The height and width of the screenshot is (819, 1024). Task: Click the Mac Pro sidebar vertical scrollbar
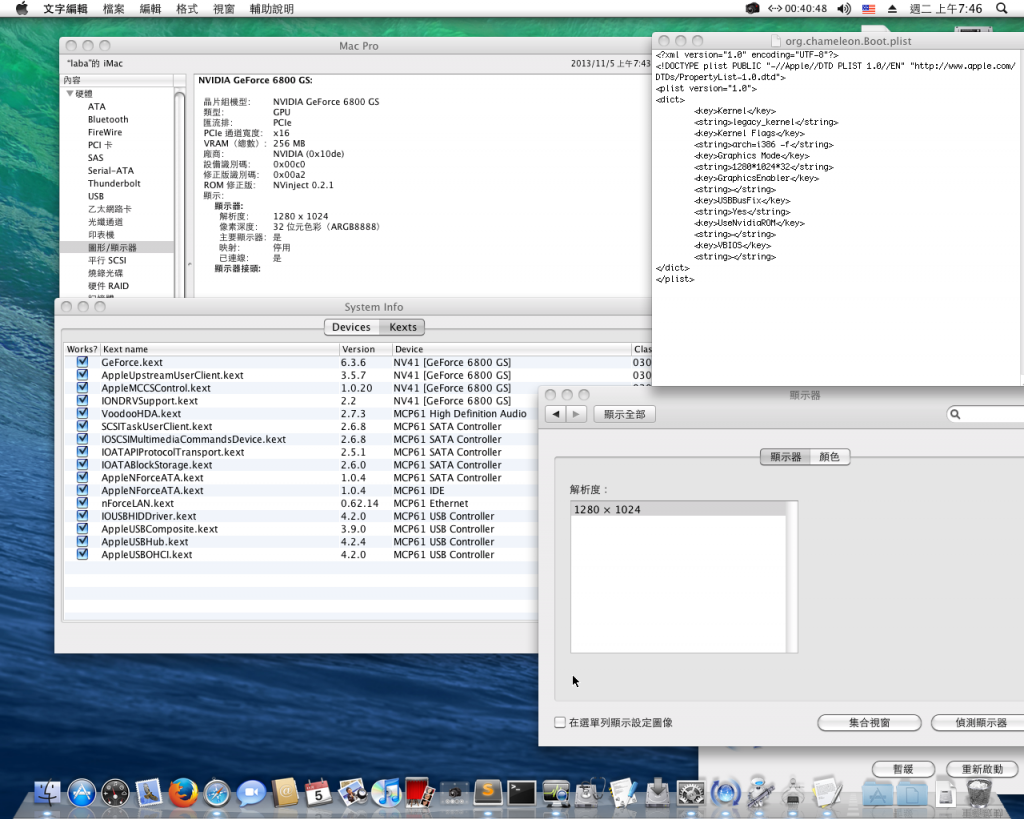click(x=180, y=194)
